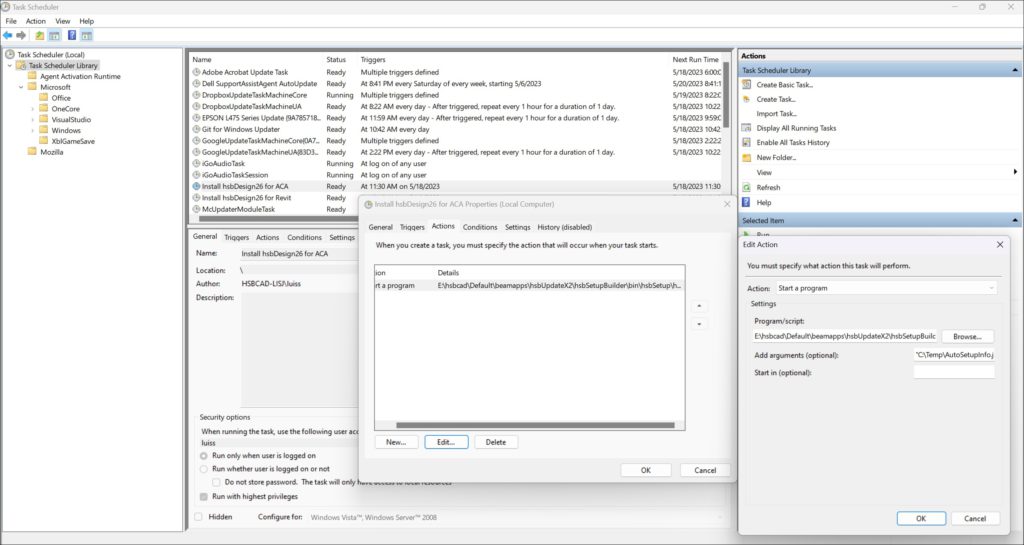Expand the Windows folder node
Viewport: 1024px width, 545px height.
(33, 131)
